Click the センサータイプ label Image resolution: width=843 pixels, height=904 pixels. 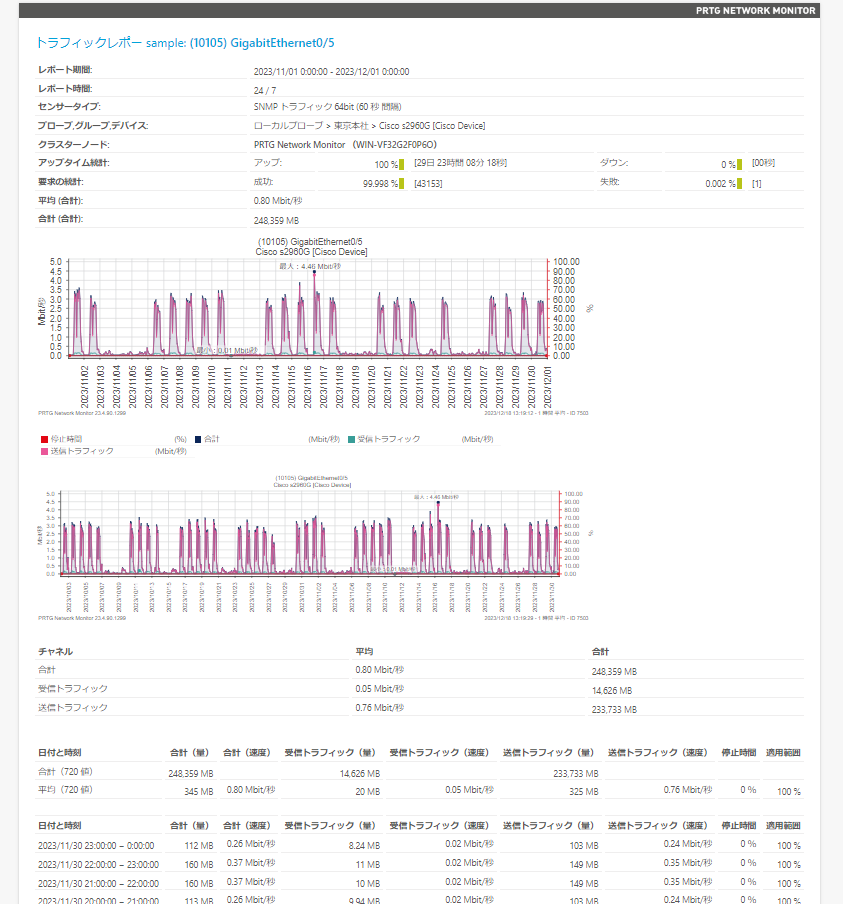pyautogui.click(x=69, y=107)
